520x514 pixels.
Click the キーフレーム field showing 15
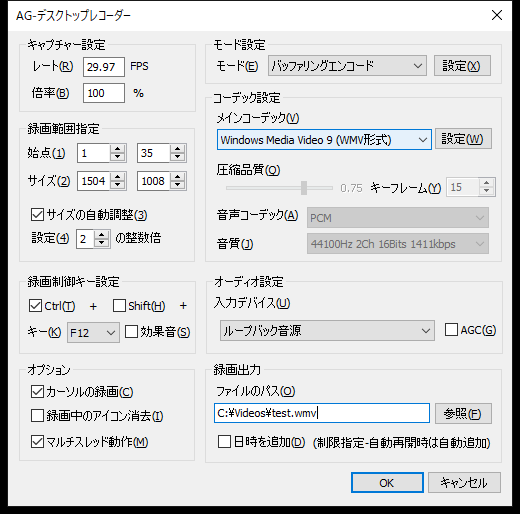(x=463, y=187)
